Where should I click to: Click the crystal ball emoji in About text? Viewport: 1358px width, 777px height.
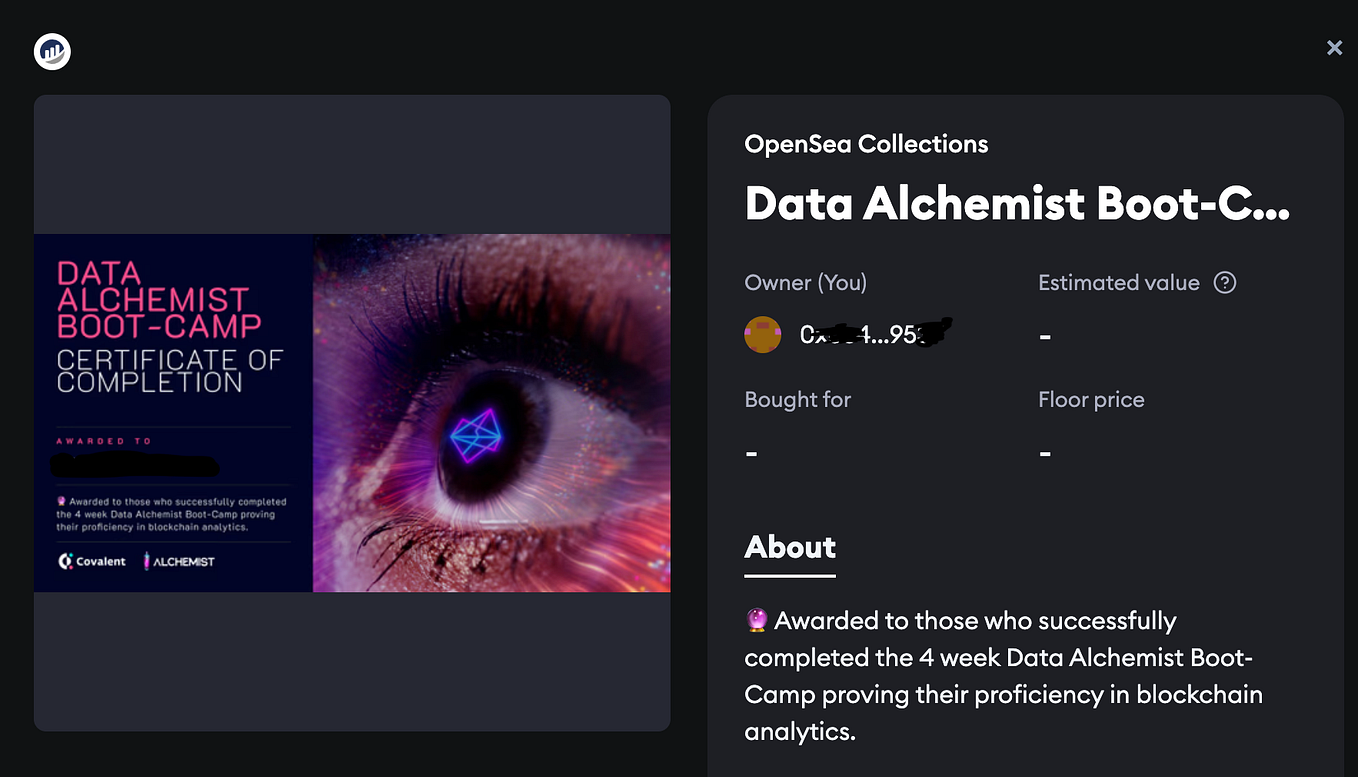pos(757,621)
